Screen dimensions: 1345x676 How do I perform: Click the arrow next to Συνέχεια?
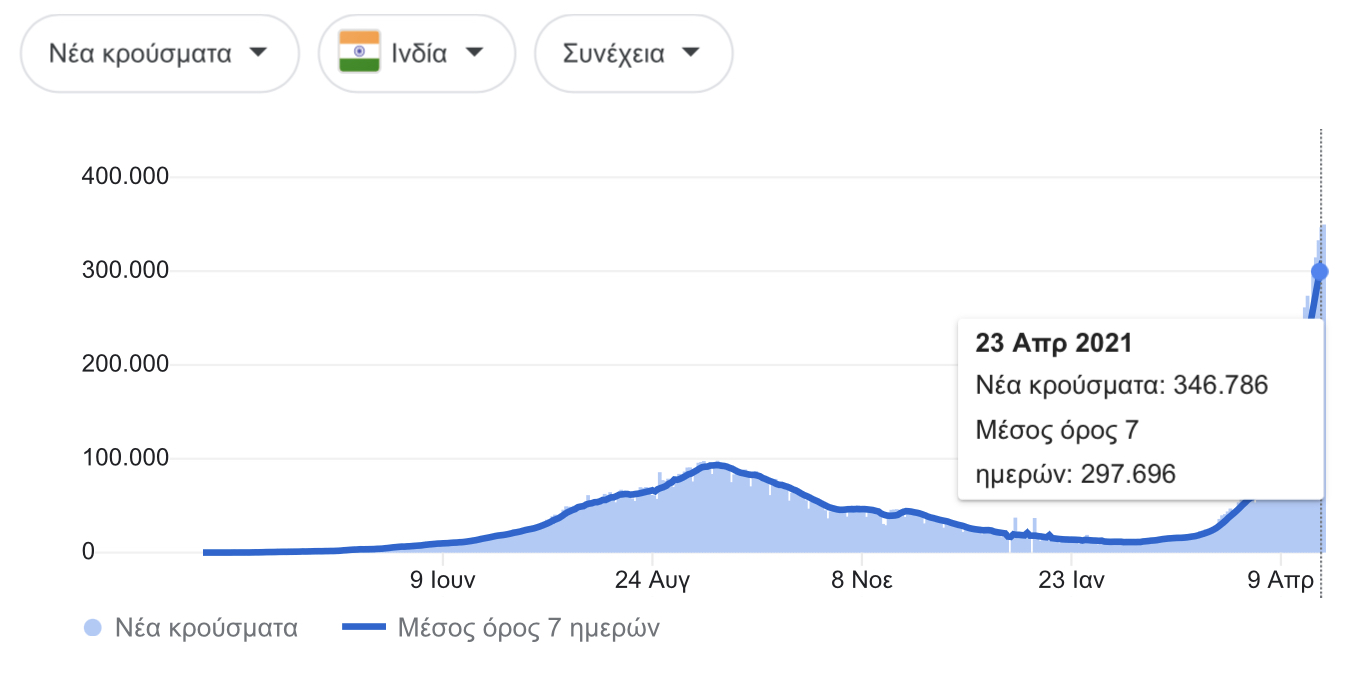coord(690,53)
